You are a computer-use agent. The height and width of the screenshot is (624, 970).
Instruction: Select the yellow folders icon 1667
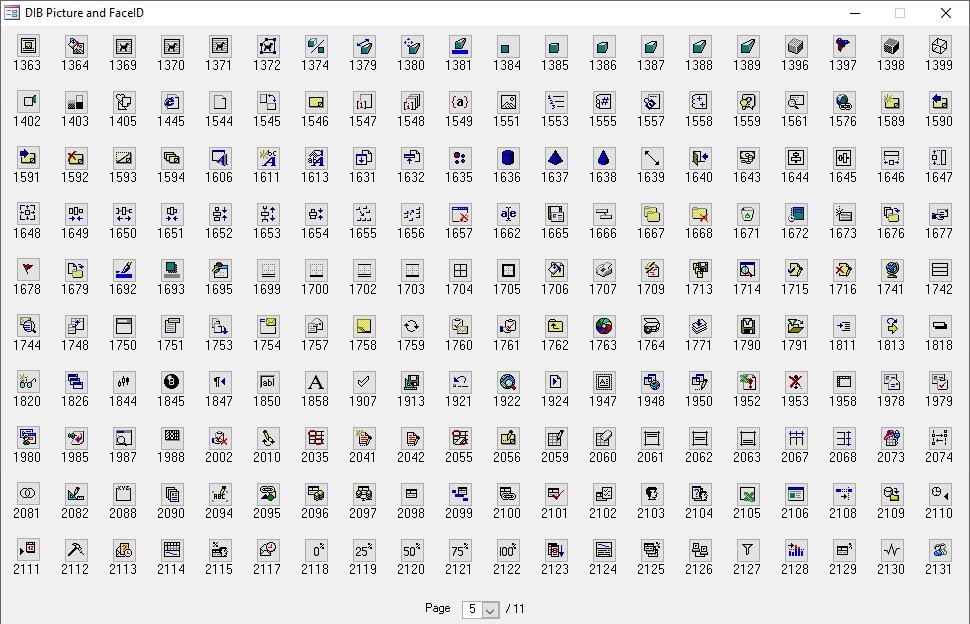(x=651, y=214)
